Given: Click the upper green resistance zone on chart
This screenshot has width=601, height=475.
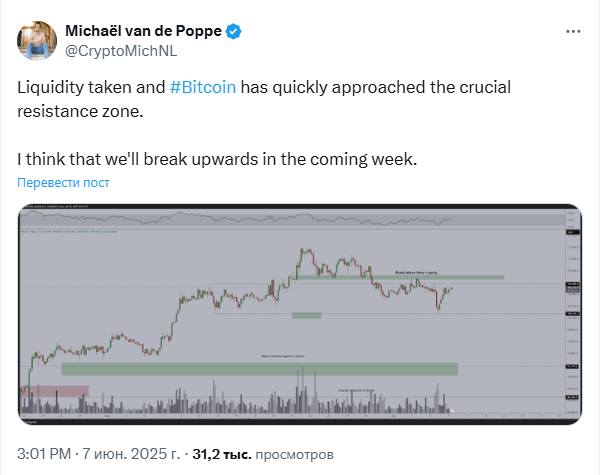Looking at the screenshot, I should coord(400,277).
